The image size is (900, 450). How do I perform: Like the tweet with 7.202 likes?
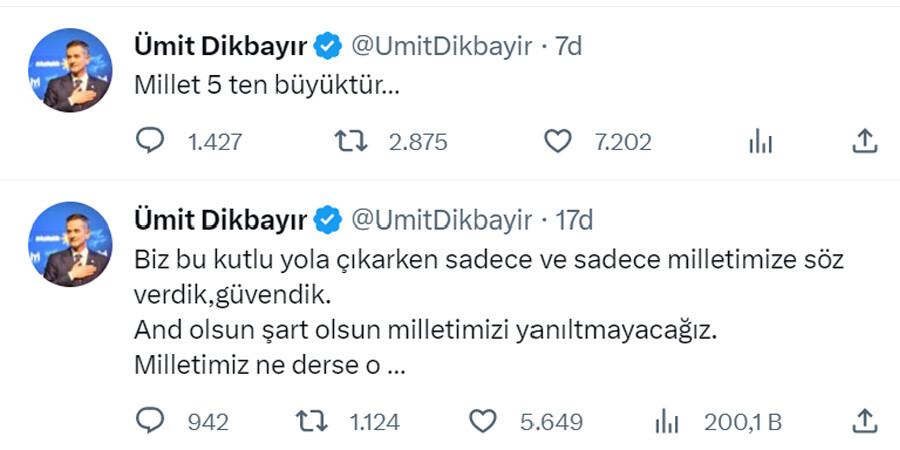click(x=557, y=142)
